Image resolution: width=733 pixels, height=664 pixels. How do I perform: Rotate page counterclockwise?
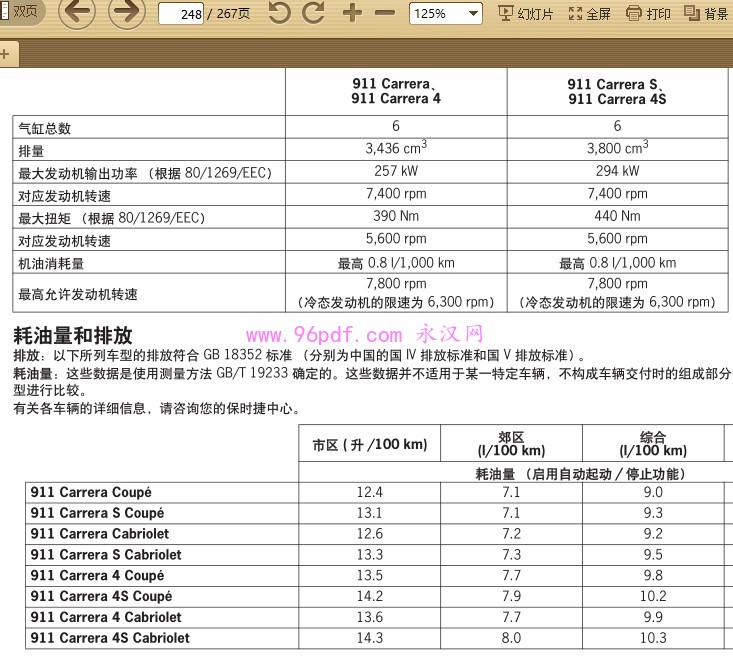tap(280, 12)
